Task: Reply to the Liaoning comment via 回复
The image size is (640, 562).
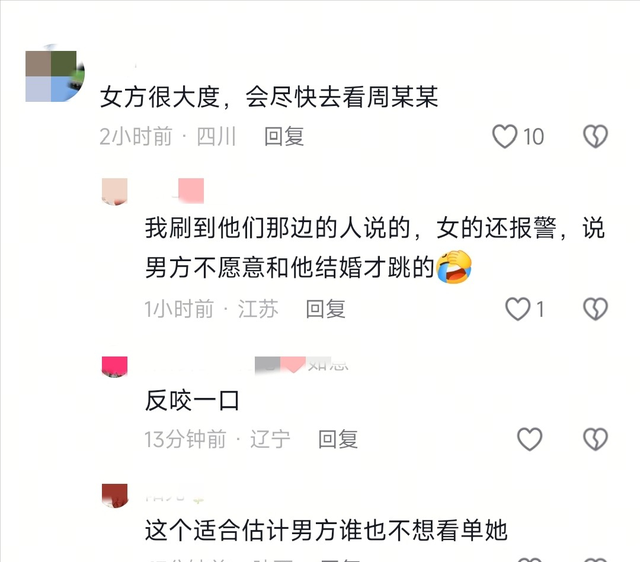Action: click(x=338, y=439)
